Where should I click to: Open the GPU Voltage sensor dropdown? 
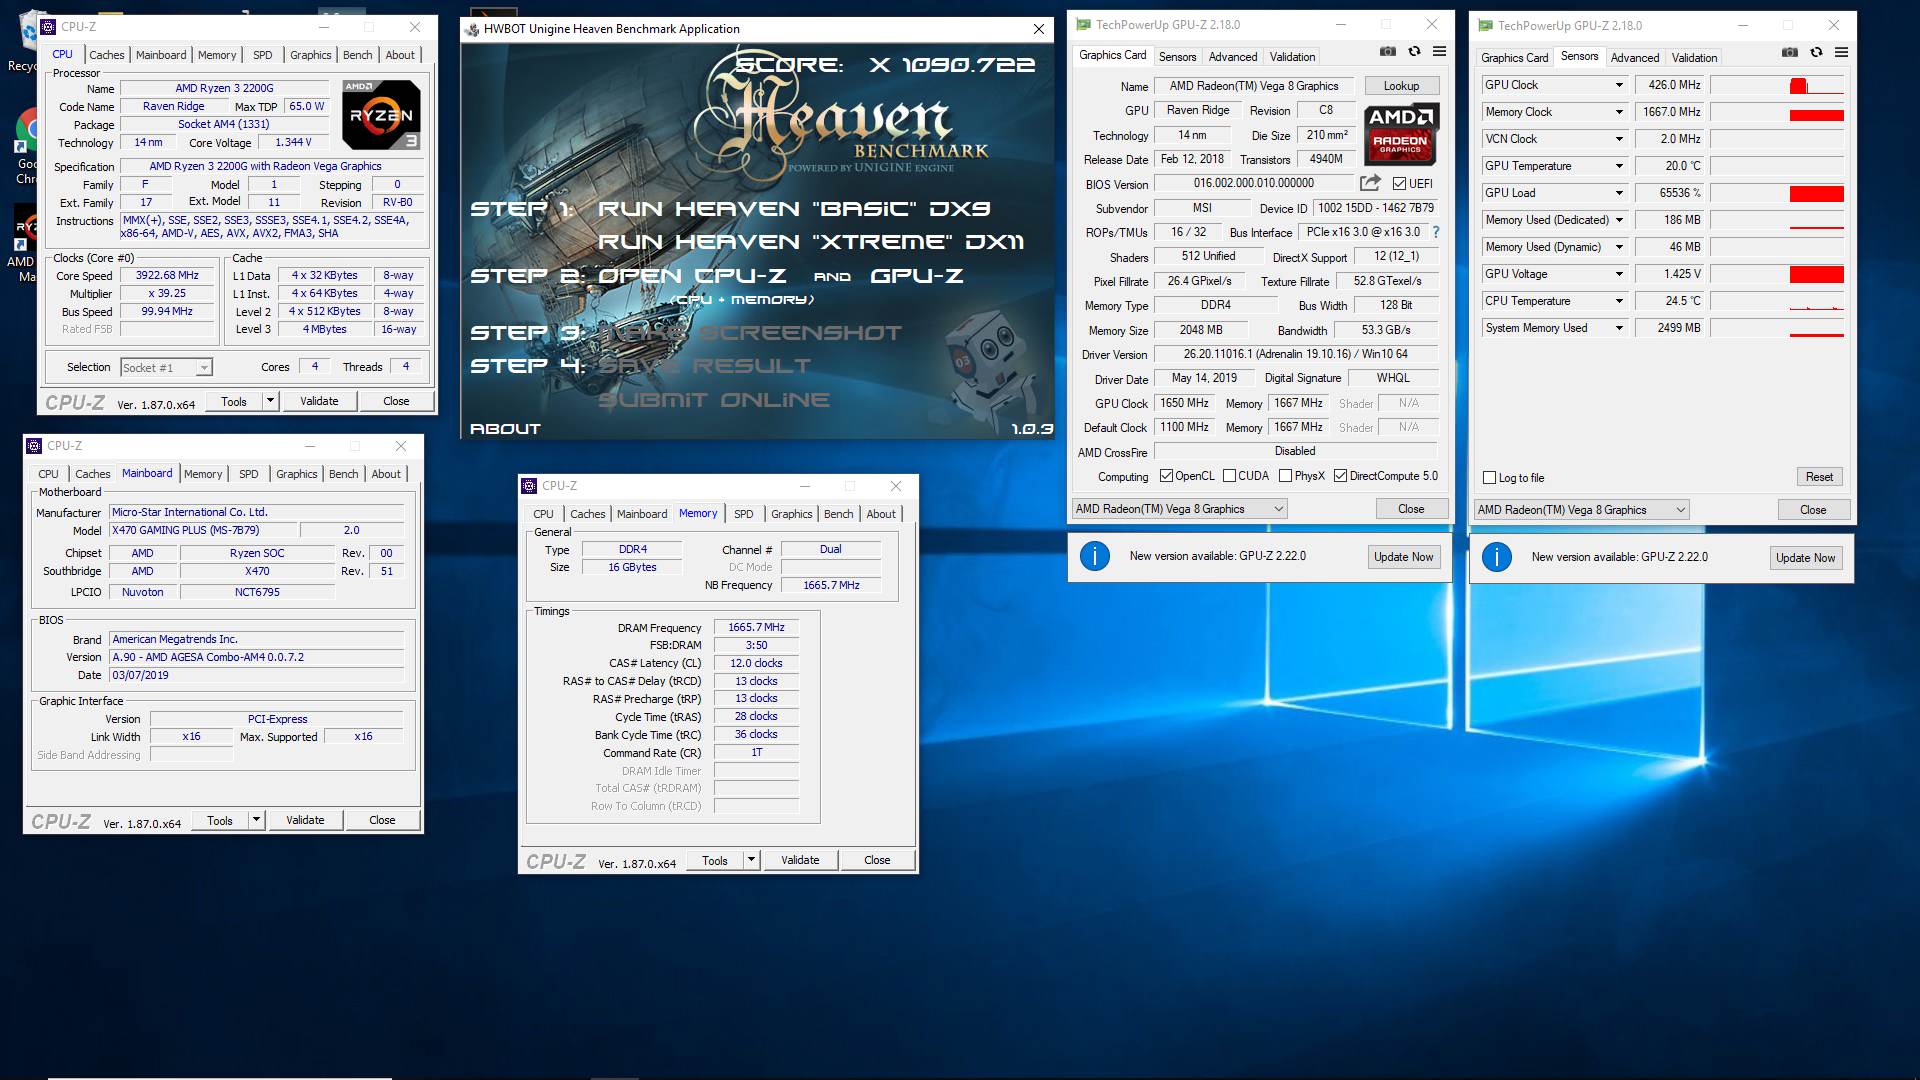(x=1619, y=274)
